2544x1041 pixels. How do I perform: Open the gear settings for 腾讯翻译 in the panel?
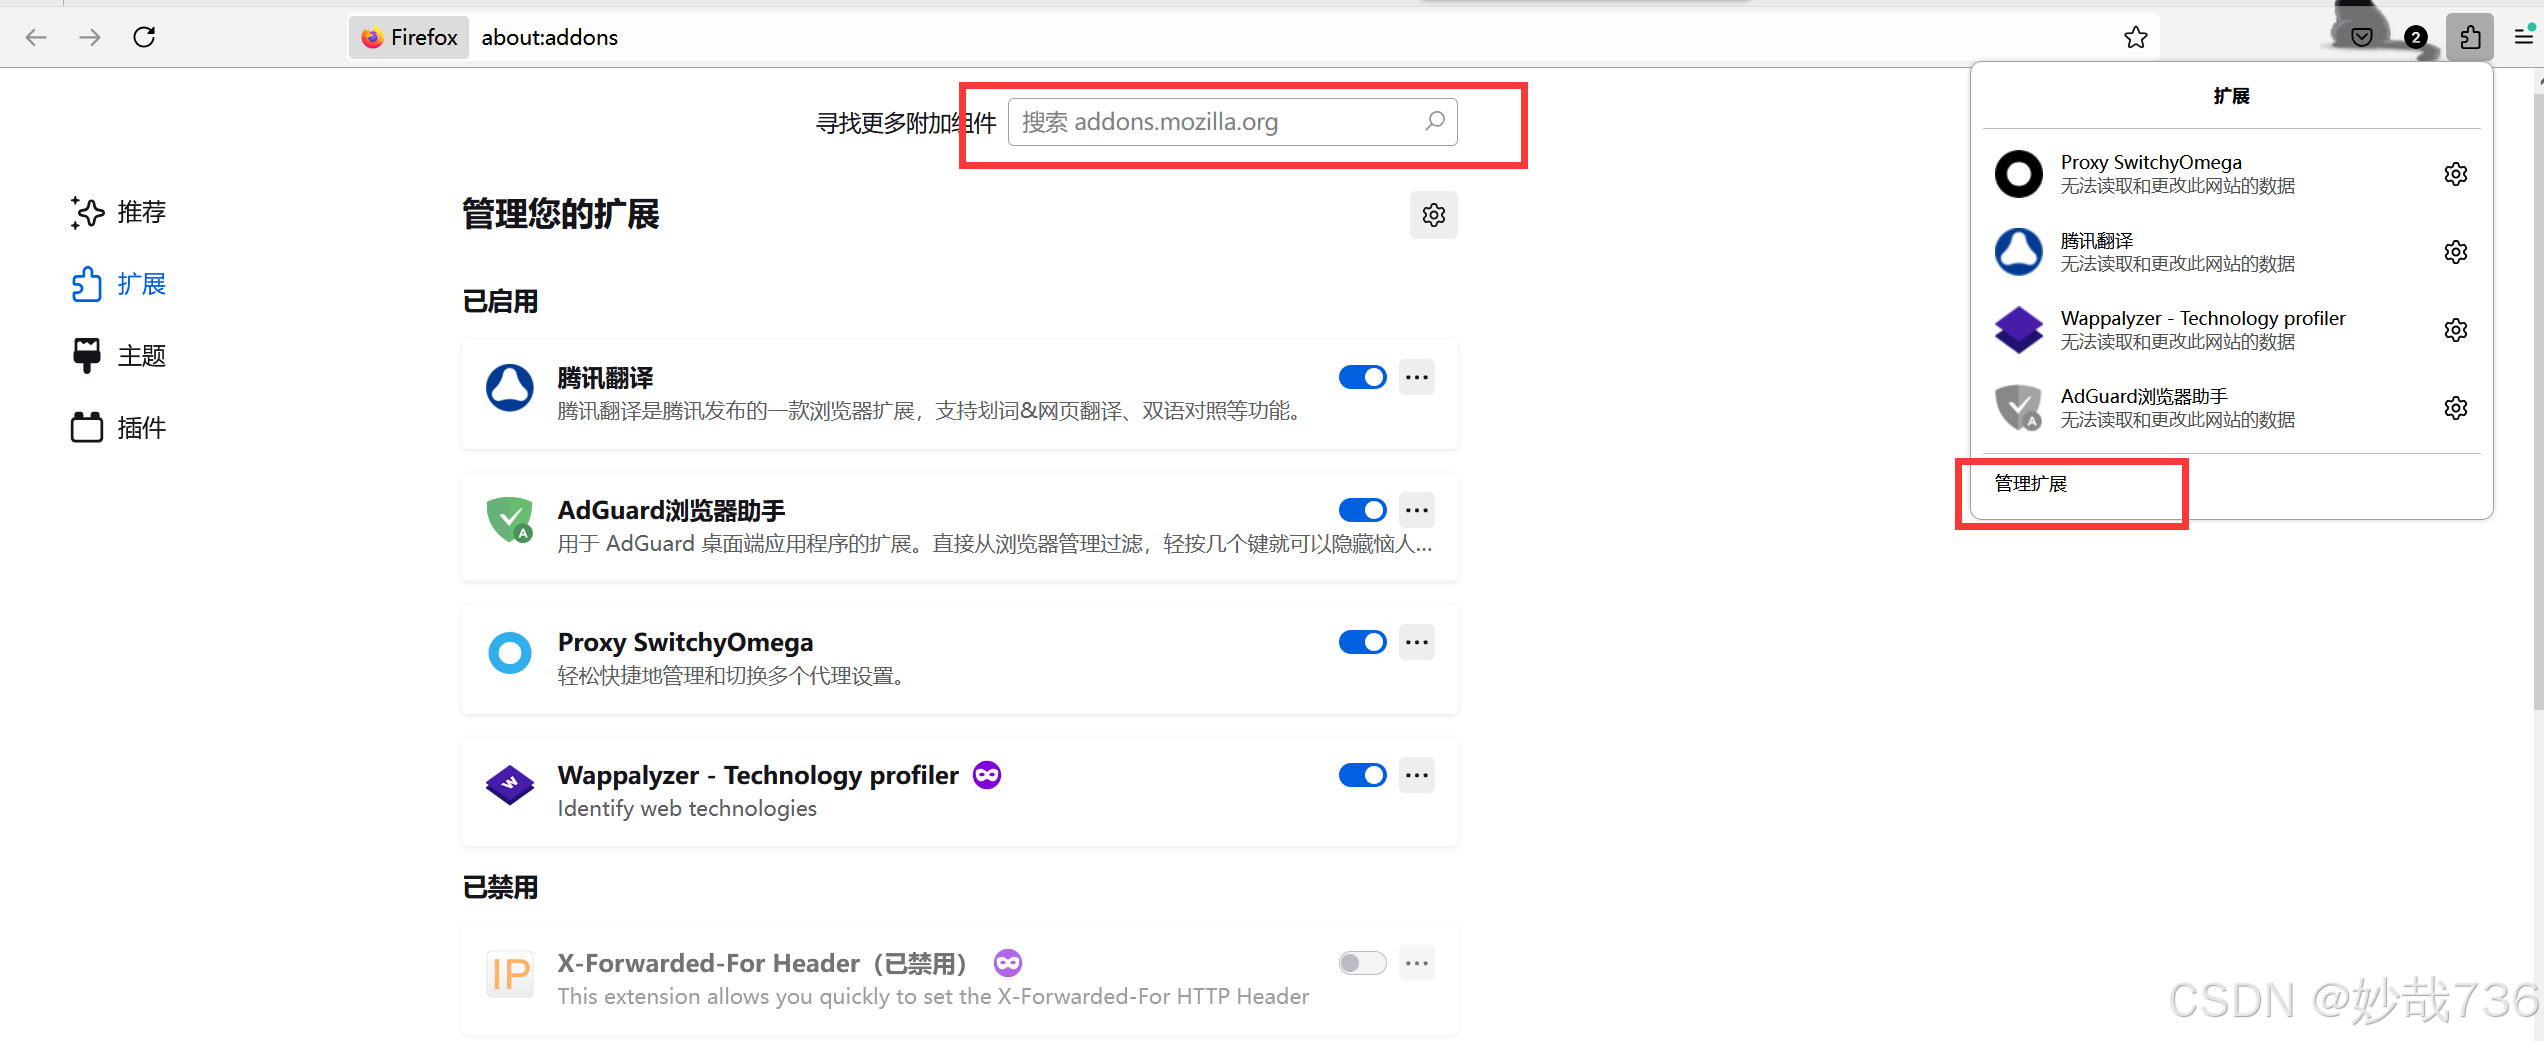pyautogui.click(x=2456, y=252)
